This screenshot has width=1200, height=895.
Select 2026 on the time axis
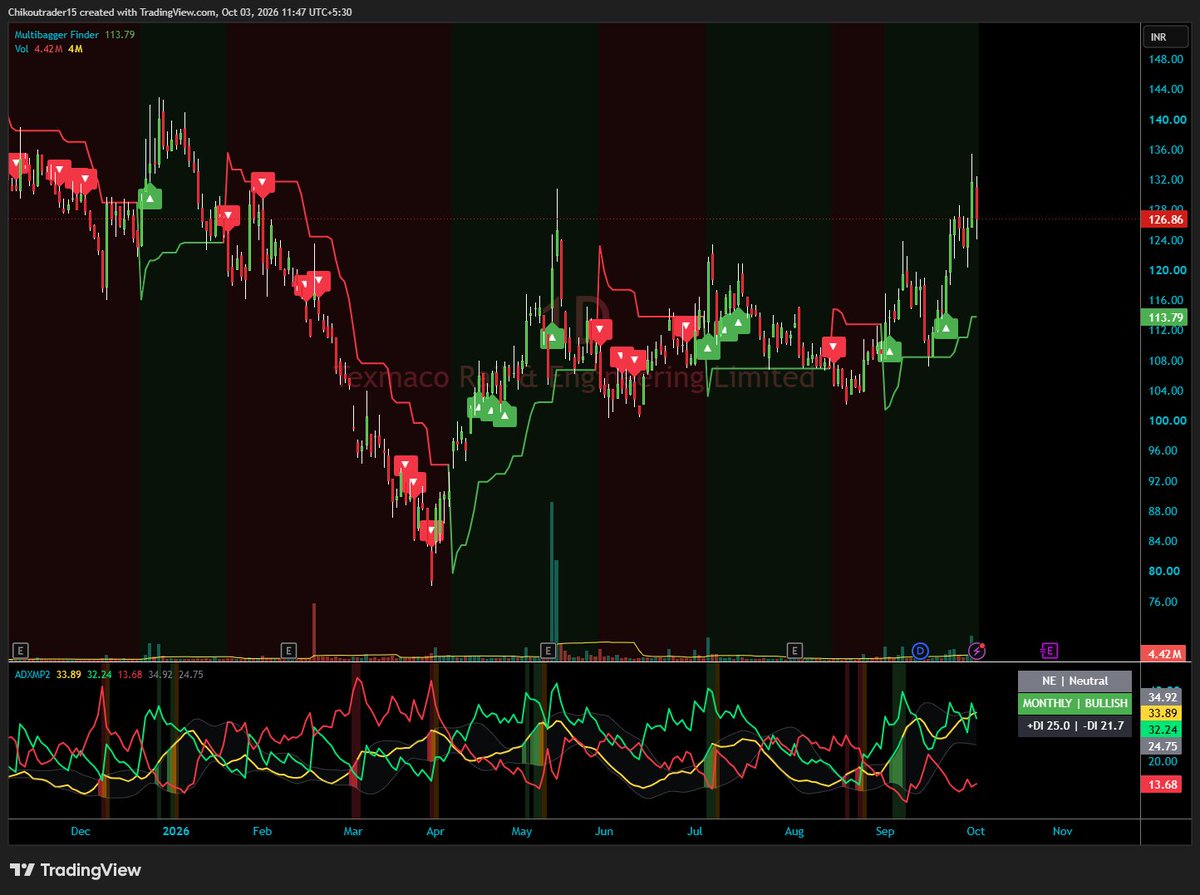point(176,831)
